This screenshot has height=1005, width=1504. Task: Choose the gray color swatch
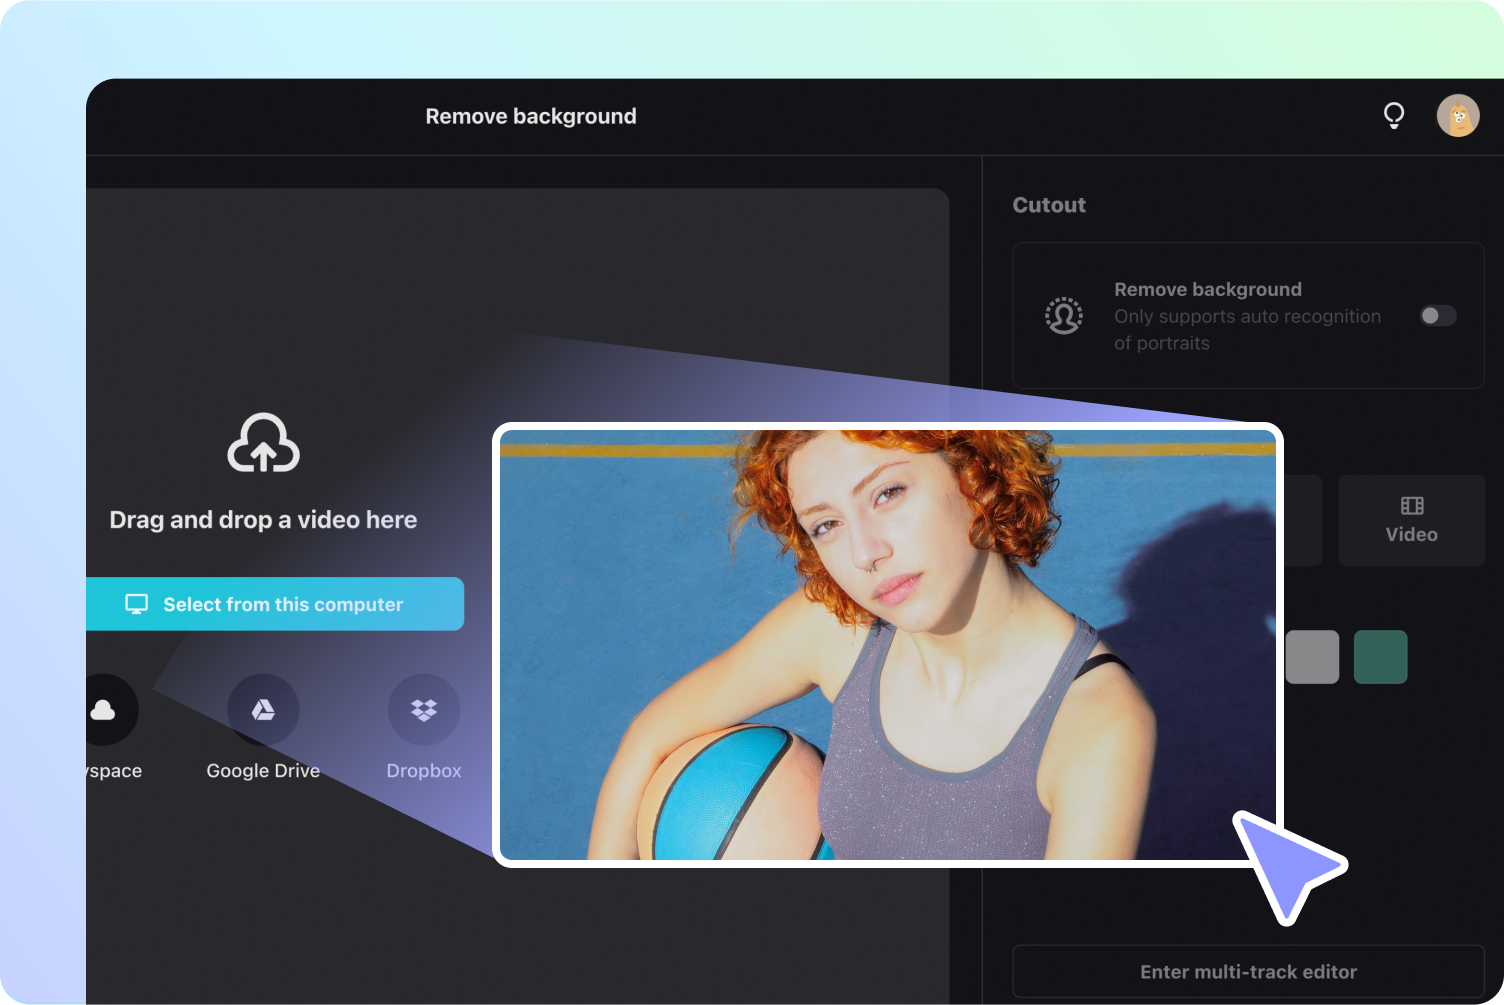[x=1312, y=657]
